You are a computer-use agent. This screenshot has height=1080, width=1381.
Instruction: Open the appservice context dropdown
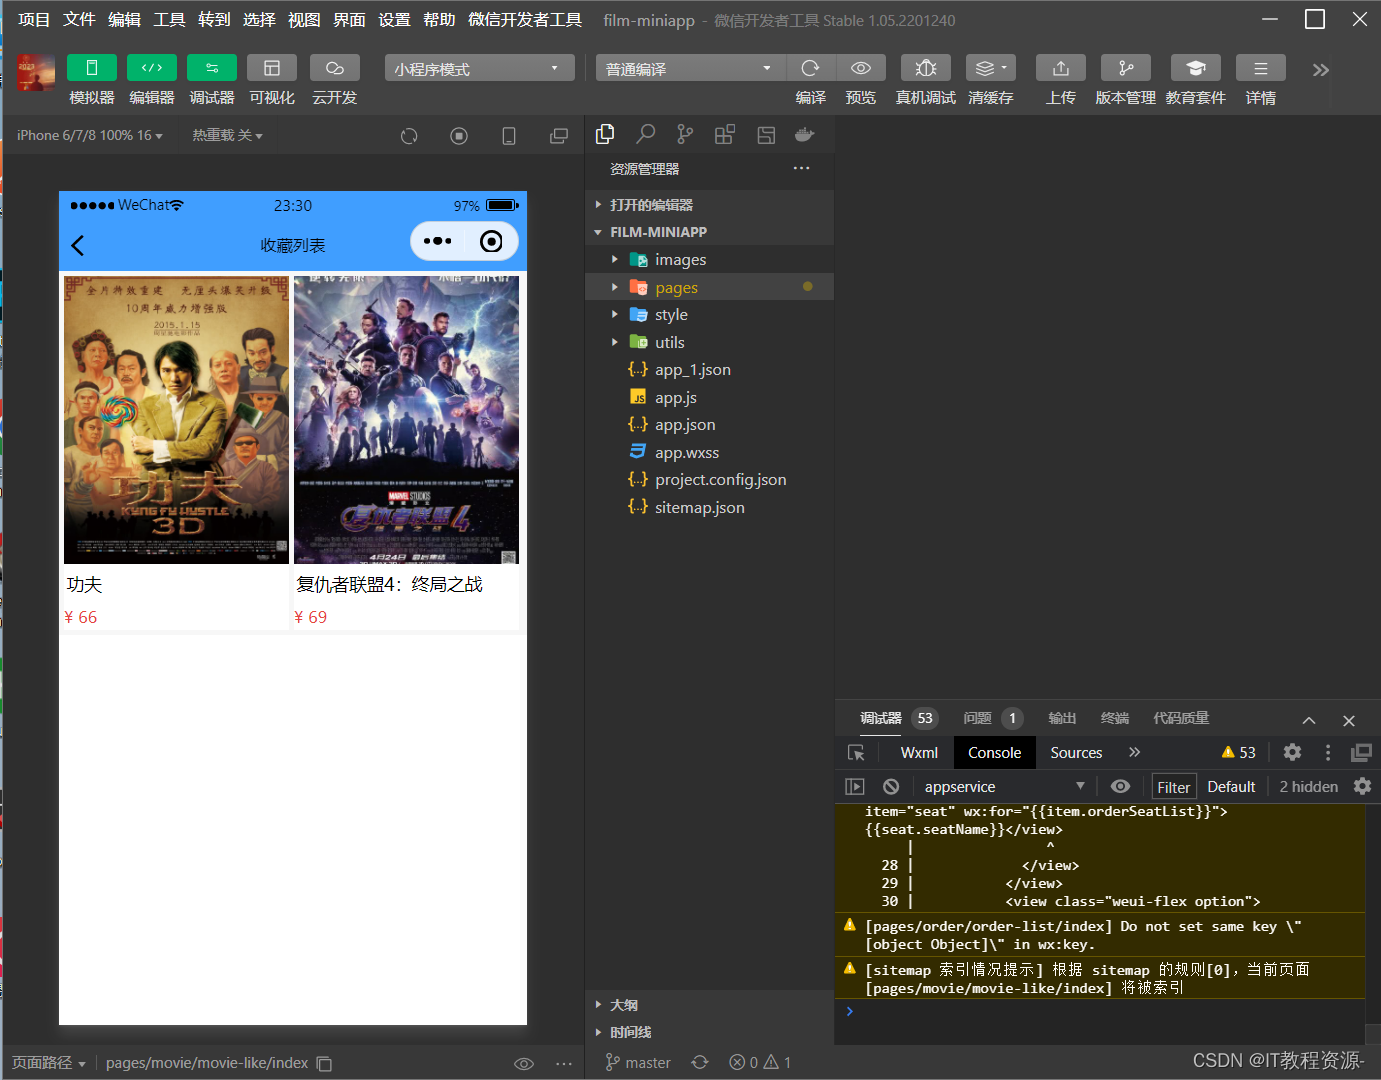1004,787
